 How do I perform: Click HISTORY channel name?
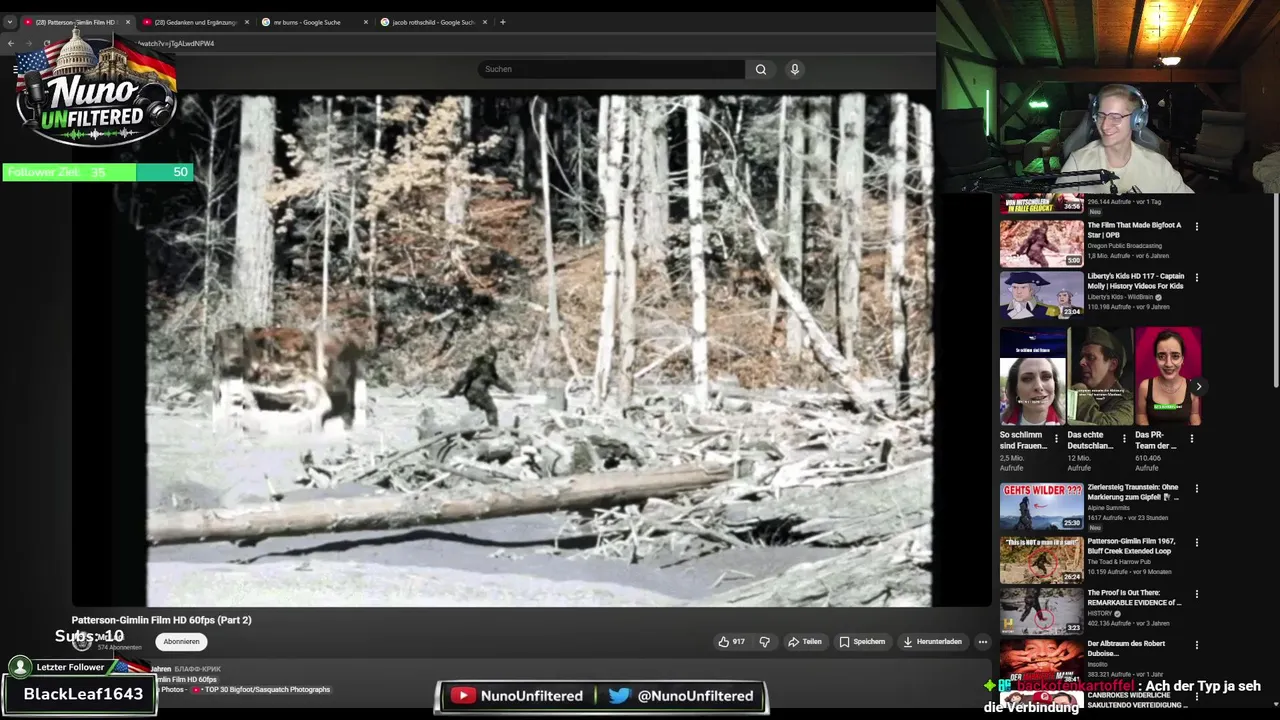1102,613
